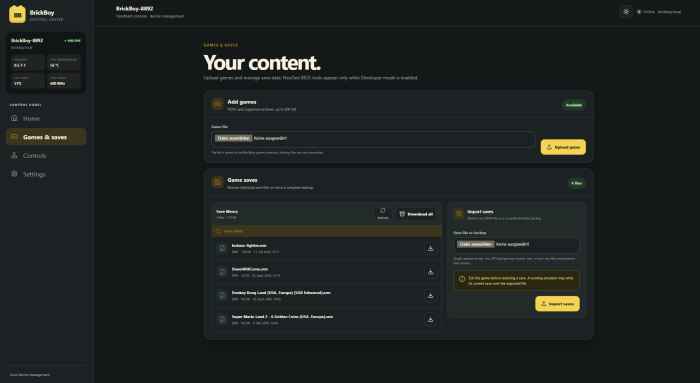Select the Super Mario Land 2 - 6 Golden Coins entry
This screenshot has height=383, width=700.
[x=282, y=316]
